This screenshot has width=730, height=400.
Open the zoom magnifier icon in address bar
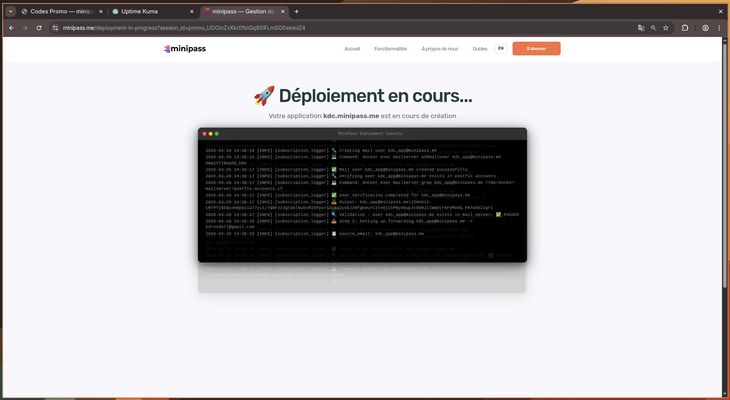coord(653,28)
